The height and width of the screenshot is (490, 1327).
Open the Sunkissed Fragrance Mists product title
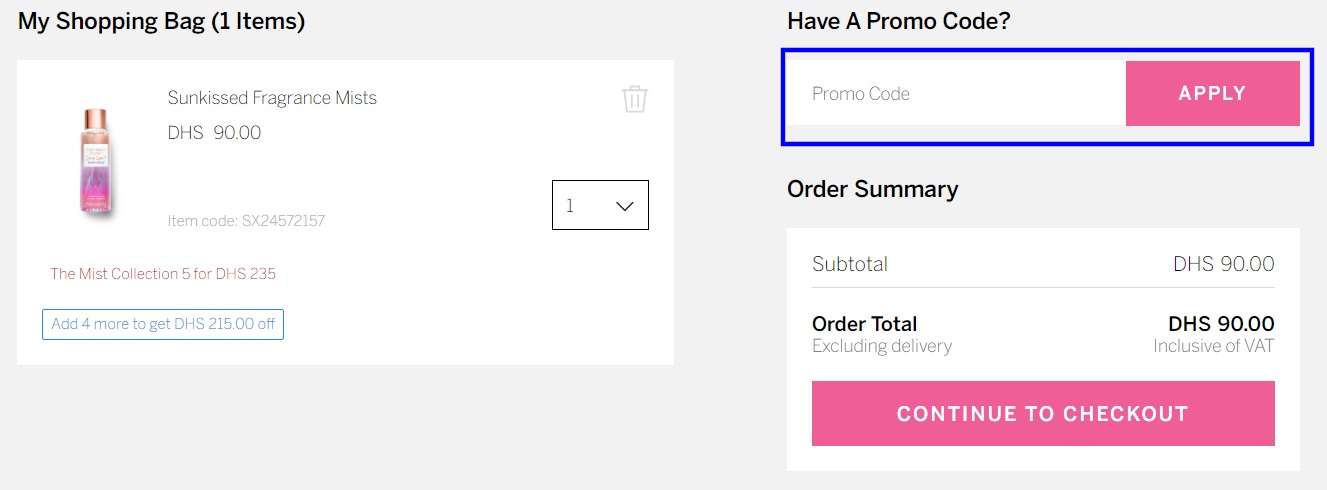click(272, 98)
